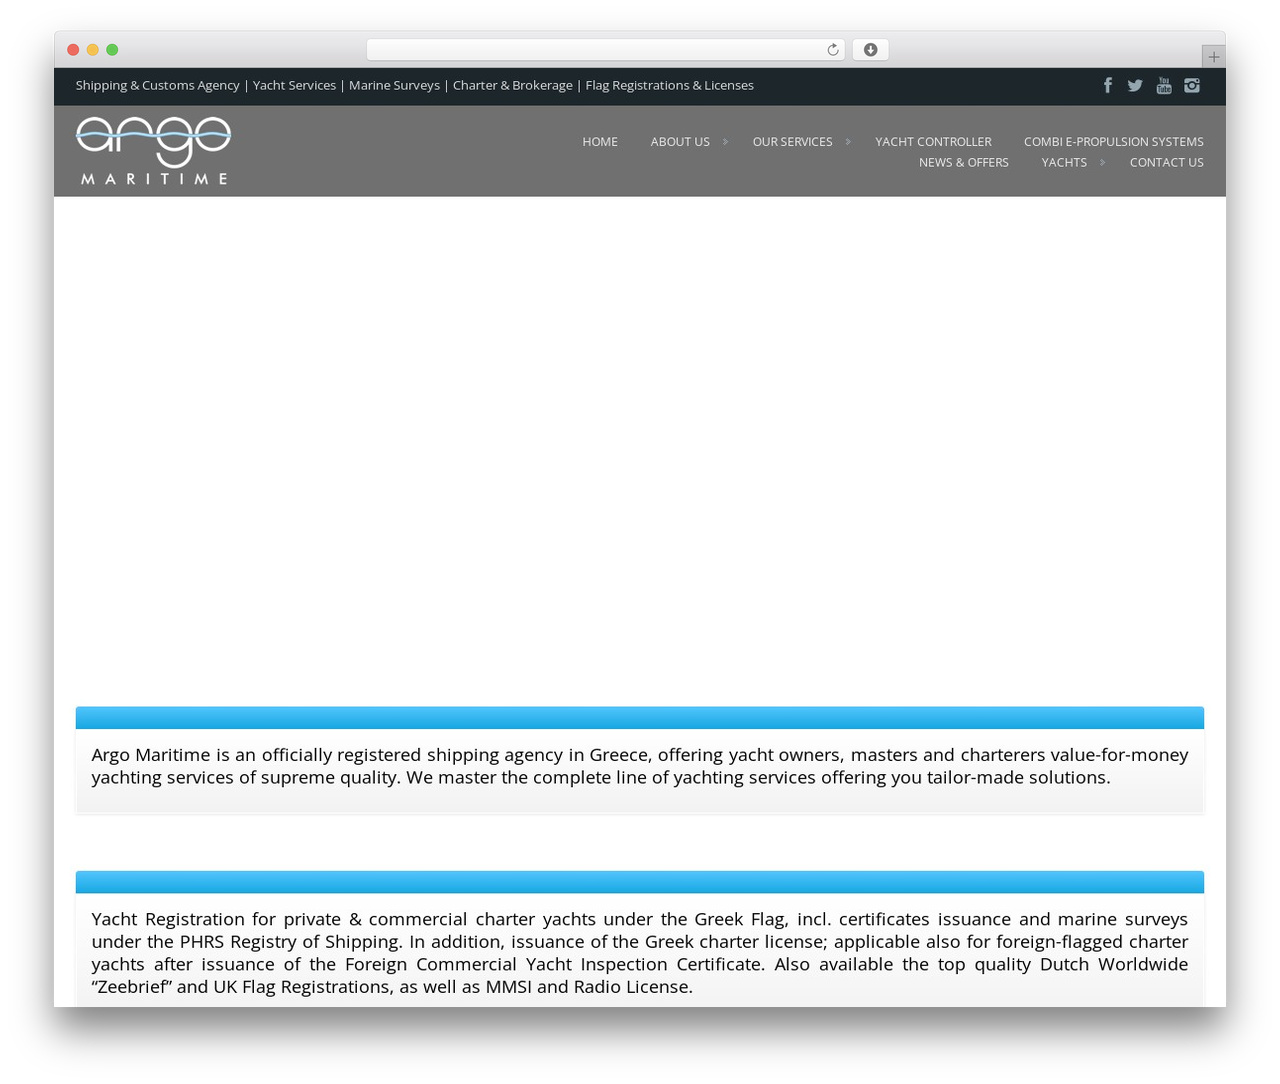Expand the Our Services submenu arrow
Screen dimensions: 1280x1084
(848, 142)
